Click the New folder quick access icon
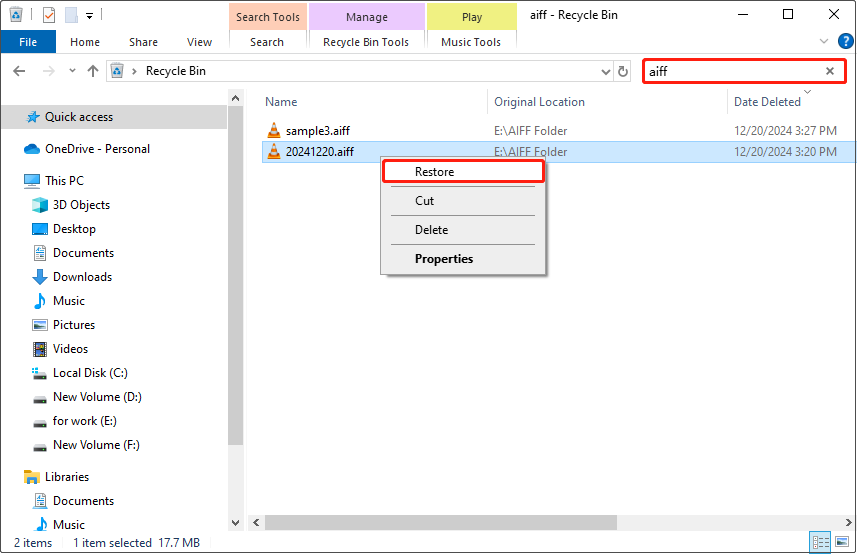 pyautogui.click(x=71, y=15)
